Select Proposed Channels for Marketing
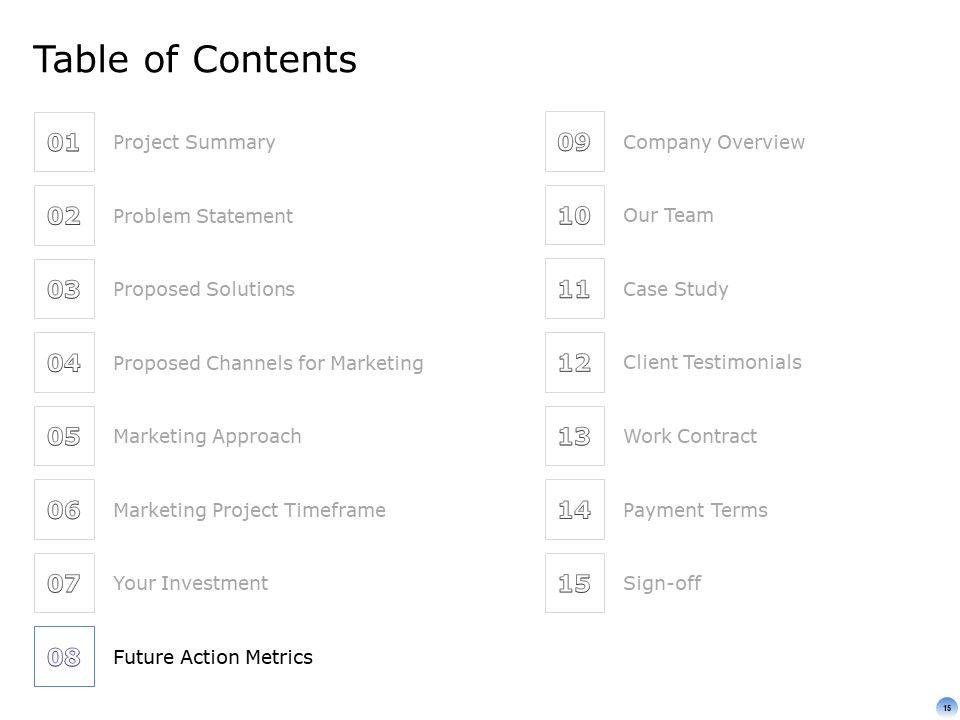This screenshot has width=960, height=720. click(268, 363)
